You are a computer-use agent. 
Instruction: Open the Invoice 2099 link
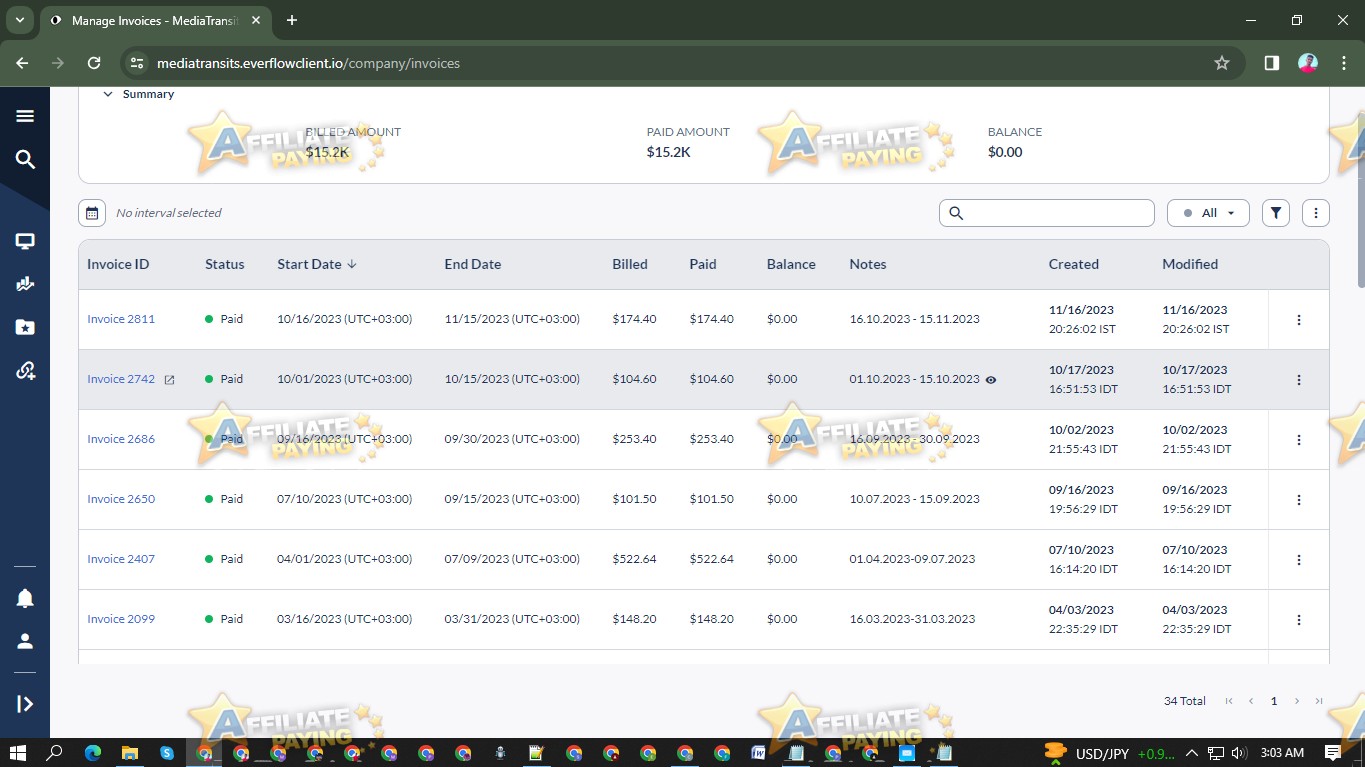[x=121, y=619]
